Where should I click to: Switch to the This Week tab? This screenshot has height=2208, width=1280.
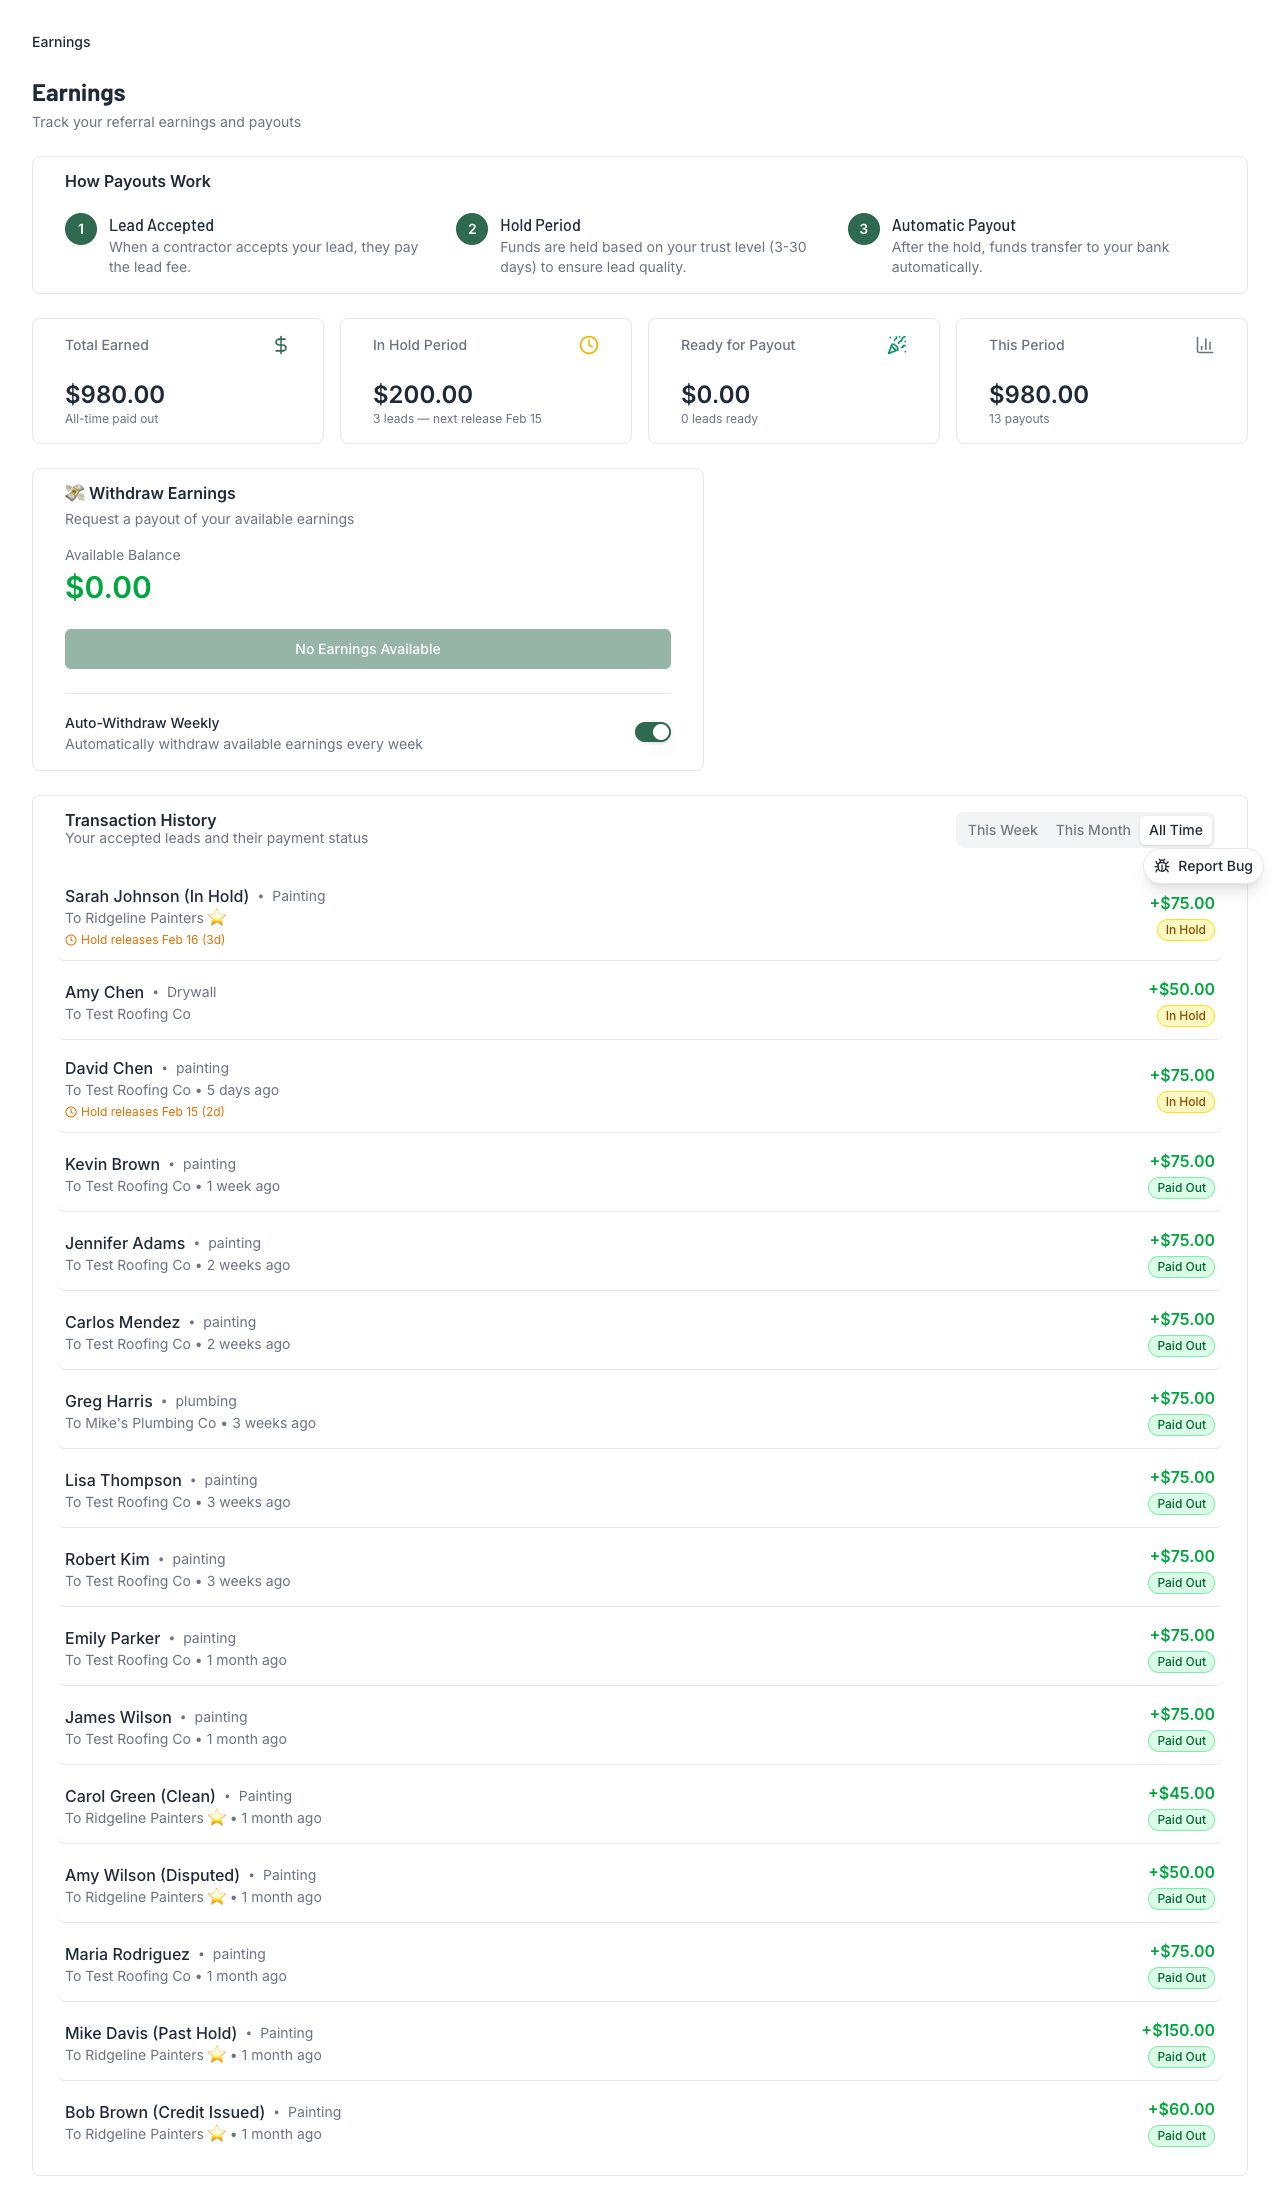tap(1002, 830)
